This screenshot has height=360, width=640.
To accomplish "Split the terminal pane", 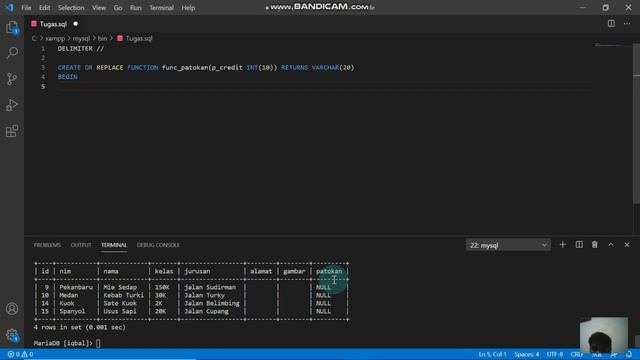I will [579, 244].
